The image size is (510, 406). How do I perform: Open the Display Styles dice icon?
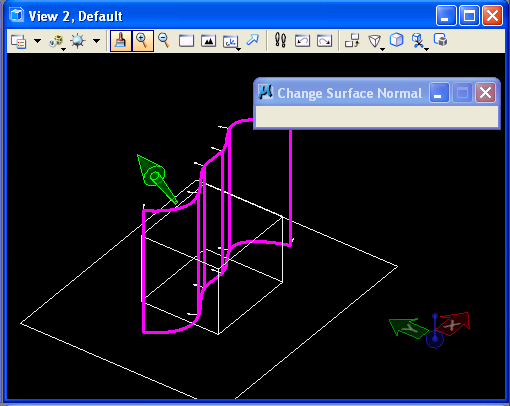[x=56, y=41]
